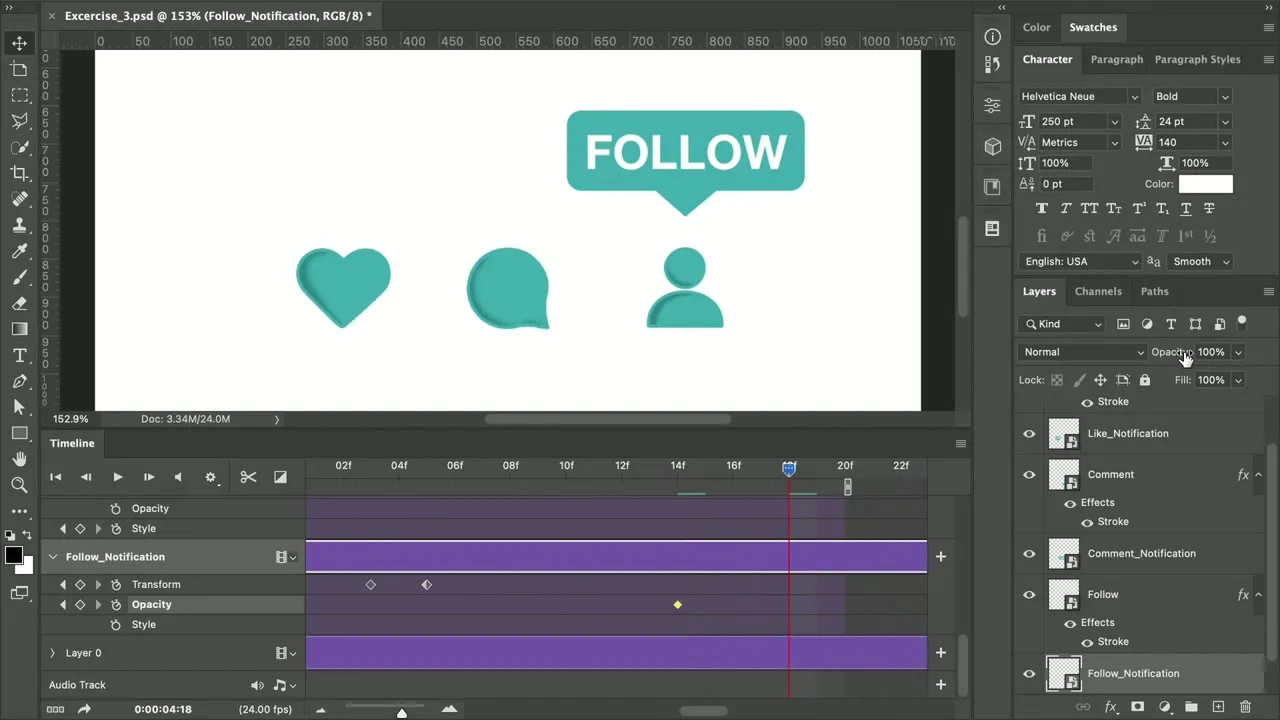Open the font family dropdown
Image resolution: width=1280 pixels, height=720 pixels.
(x=1080, y=97)
